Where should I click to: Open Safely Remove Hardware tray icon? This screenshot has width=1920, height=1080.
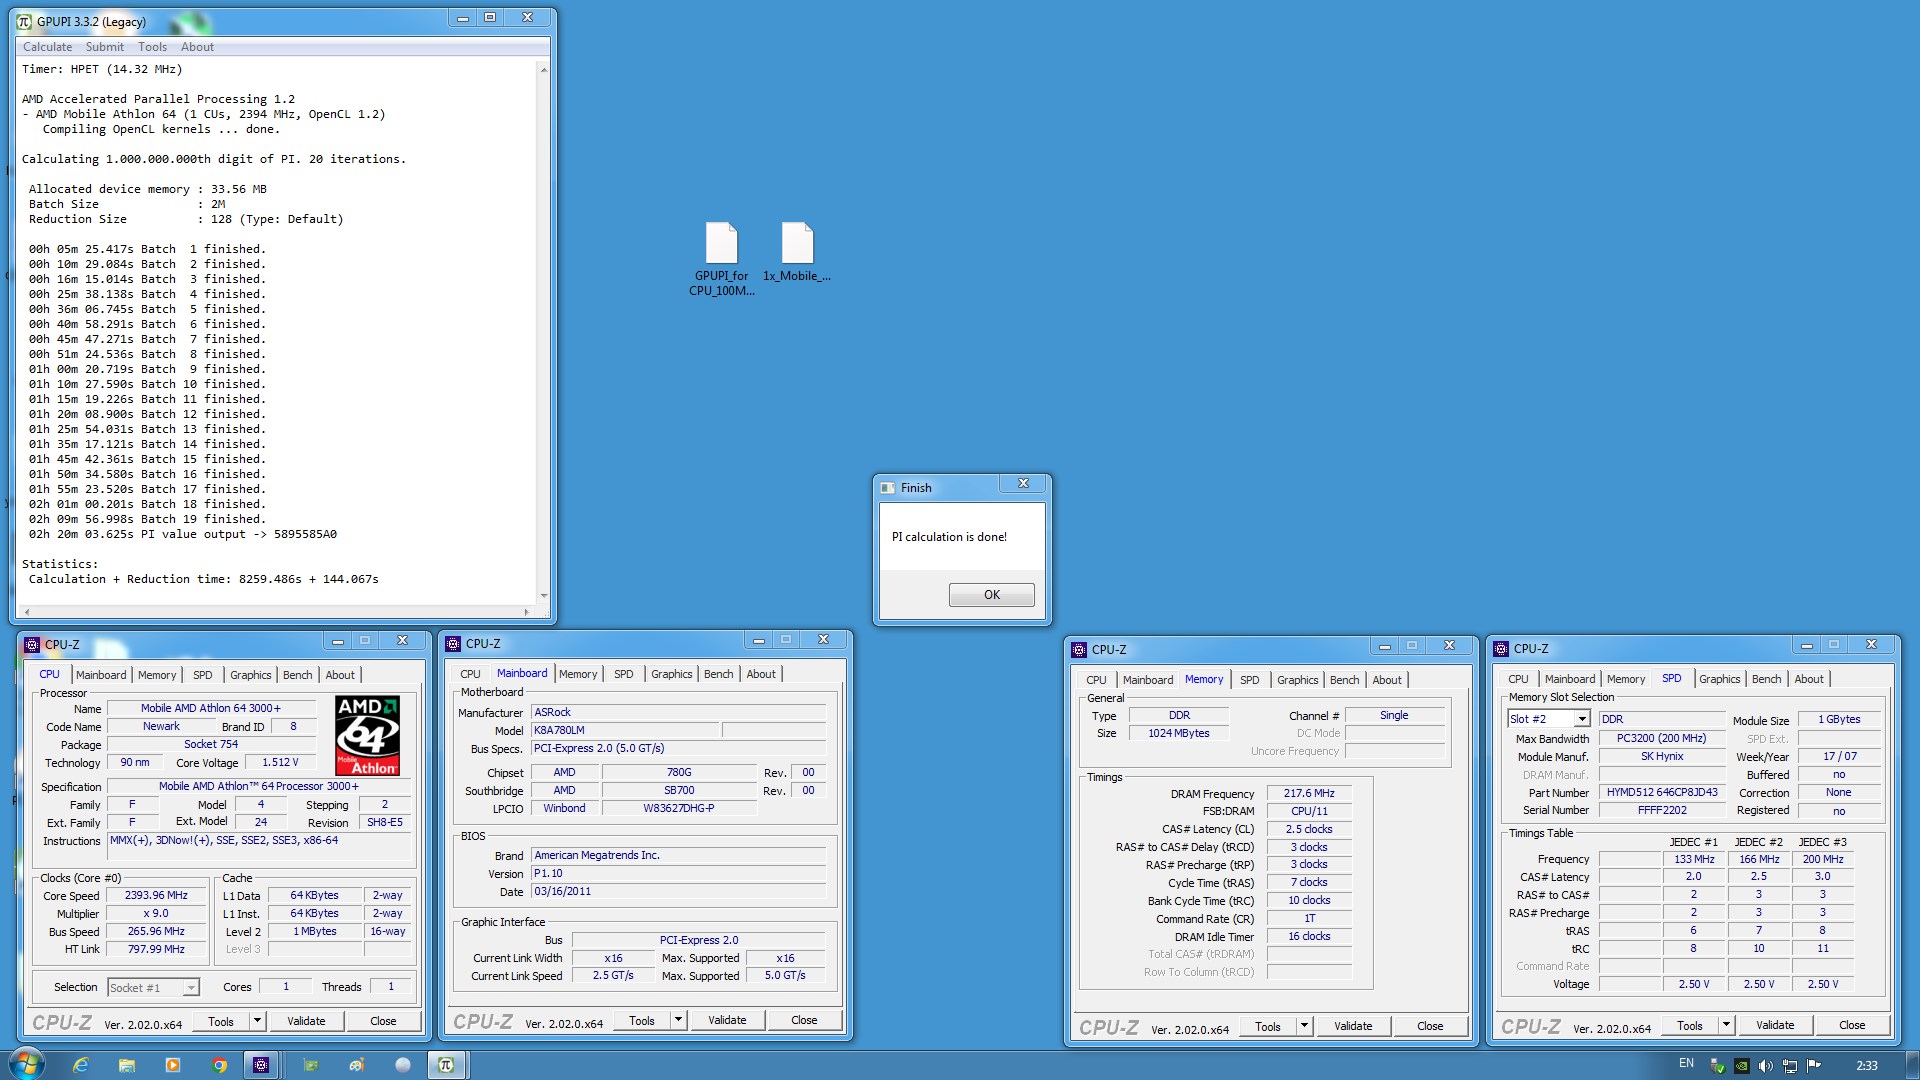tap(1717, 1066)
